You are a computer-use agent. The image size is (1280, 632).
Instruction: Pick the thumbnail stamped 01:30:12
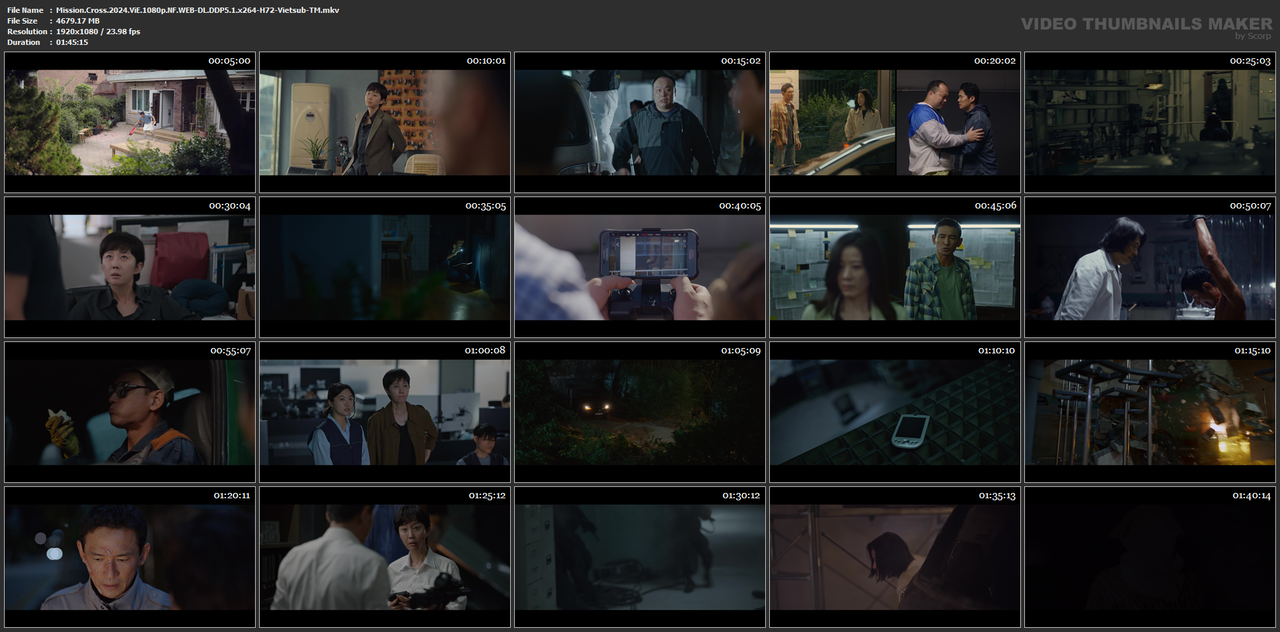pos(640,557)
